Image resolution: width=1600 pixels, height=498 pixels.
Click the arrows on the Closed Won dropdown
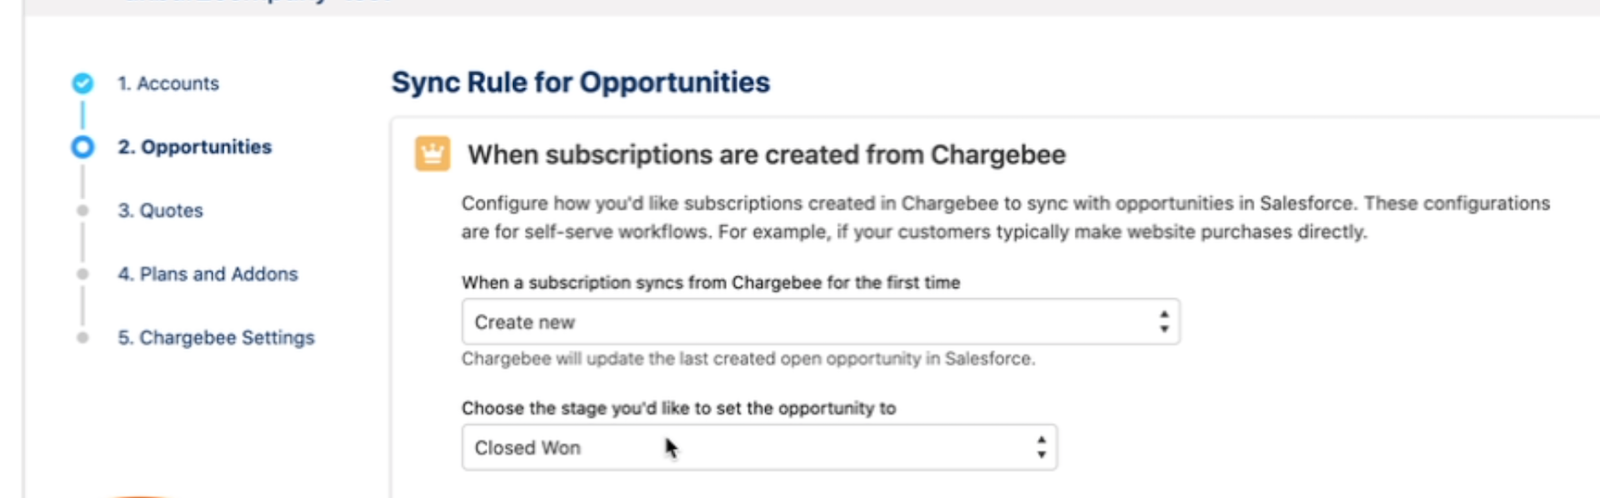pos(1041,448)
